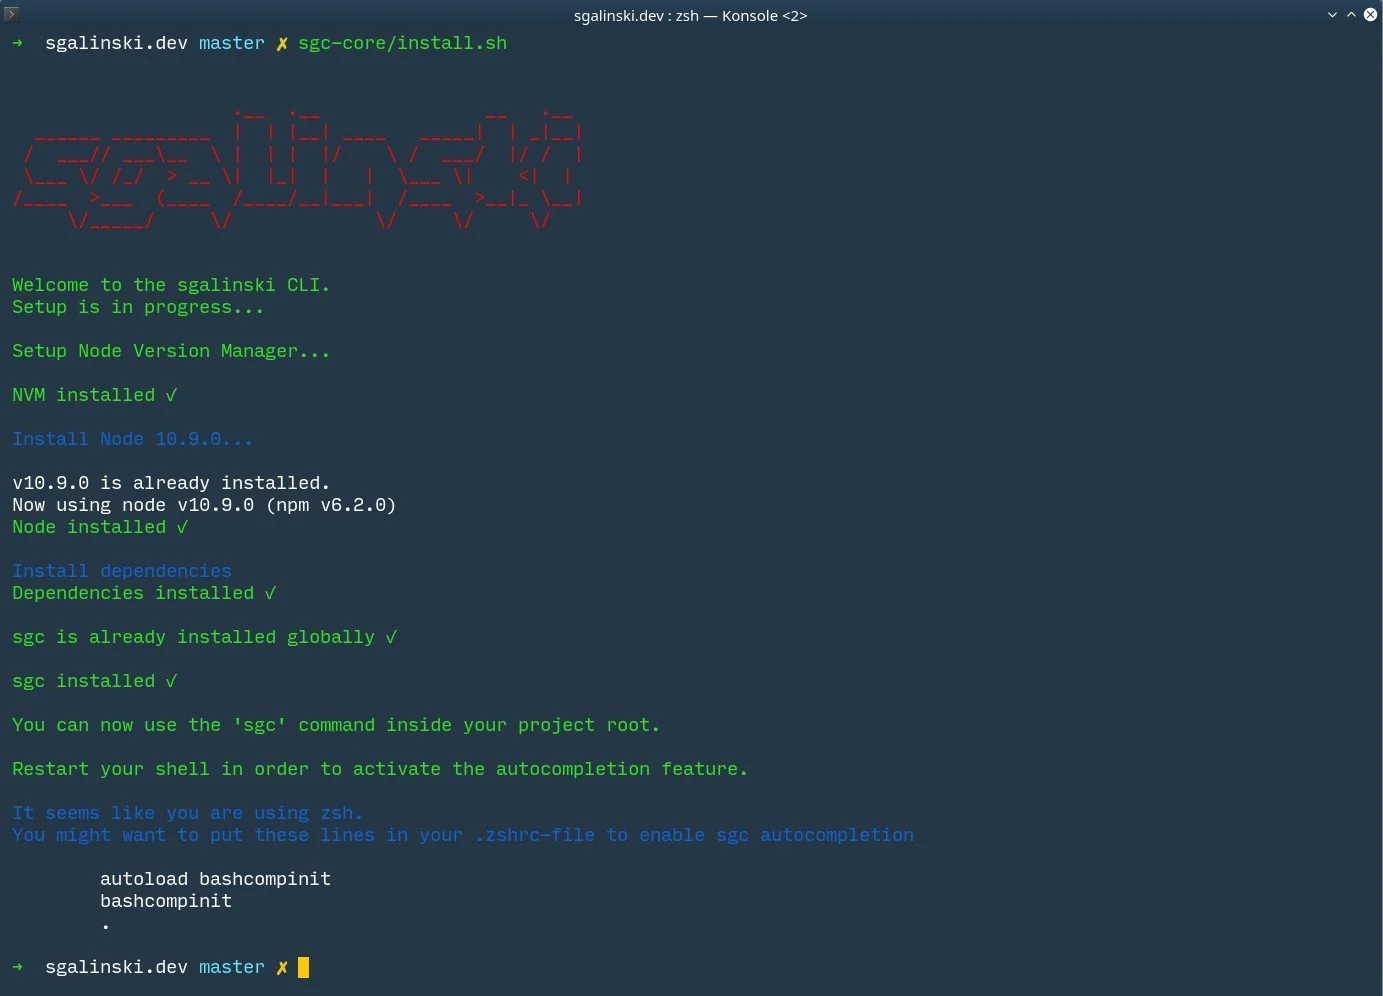
Task: Click the checkmark after 'Dependencies installed'
Action: pyautogui.click(x=270, y=593)
